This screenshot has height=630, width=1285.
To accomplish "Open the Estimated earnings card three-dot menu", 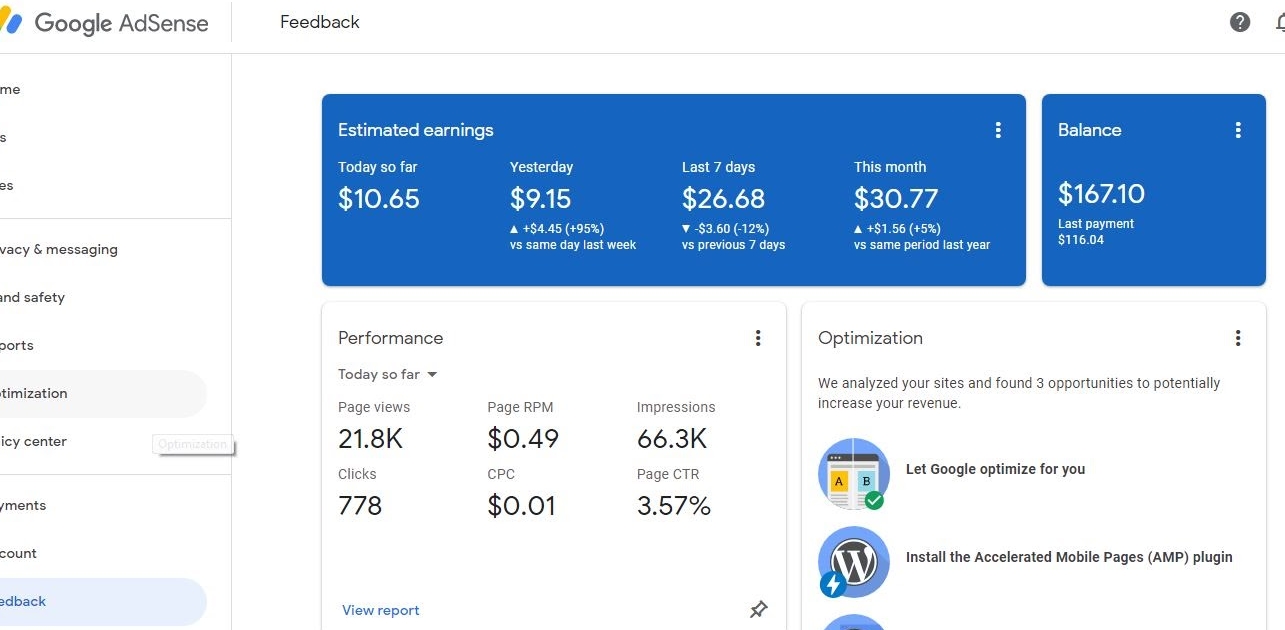I will 998,130.
